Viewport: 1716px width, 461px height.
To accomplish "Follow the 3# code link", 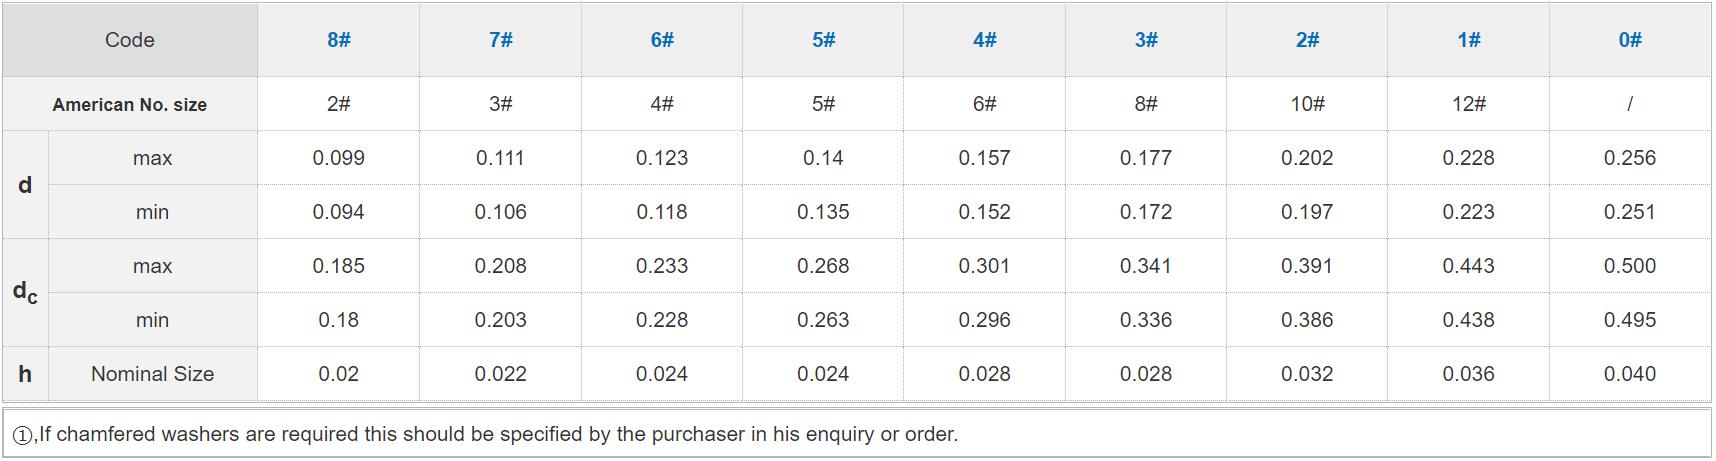I will (1146, 40).
